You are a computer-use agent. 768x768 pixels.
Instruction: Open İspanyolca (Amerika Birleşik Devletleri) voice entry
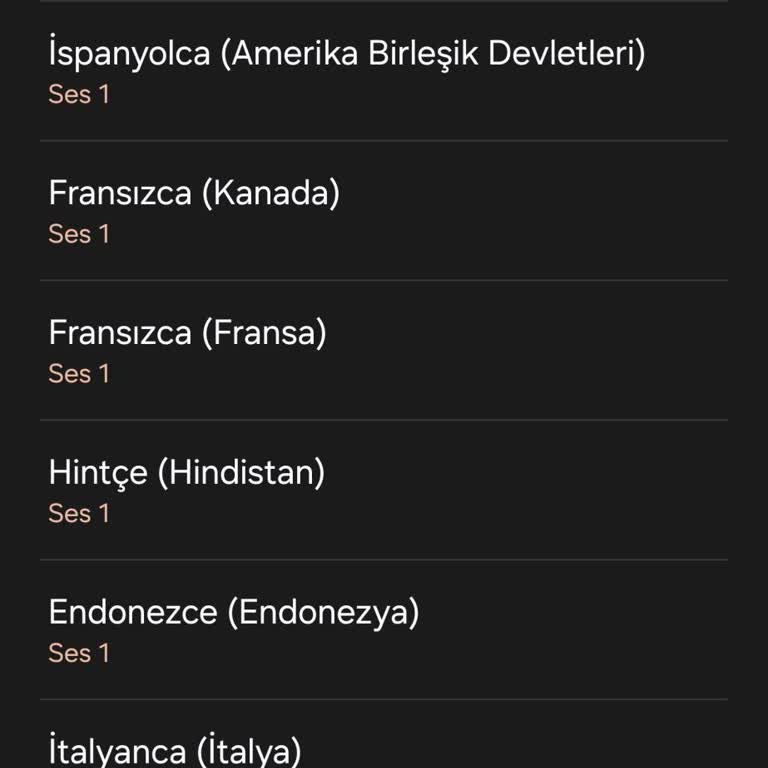click(x=384, y=71)
